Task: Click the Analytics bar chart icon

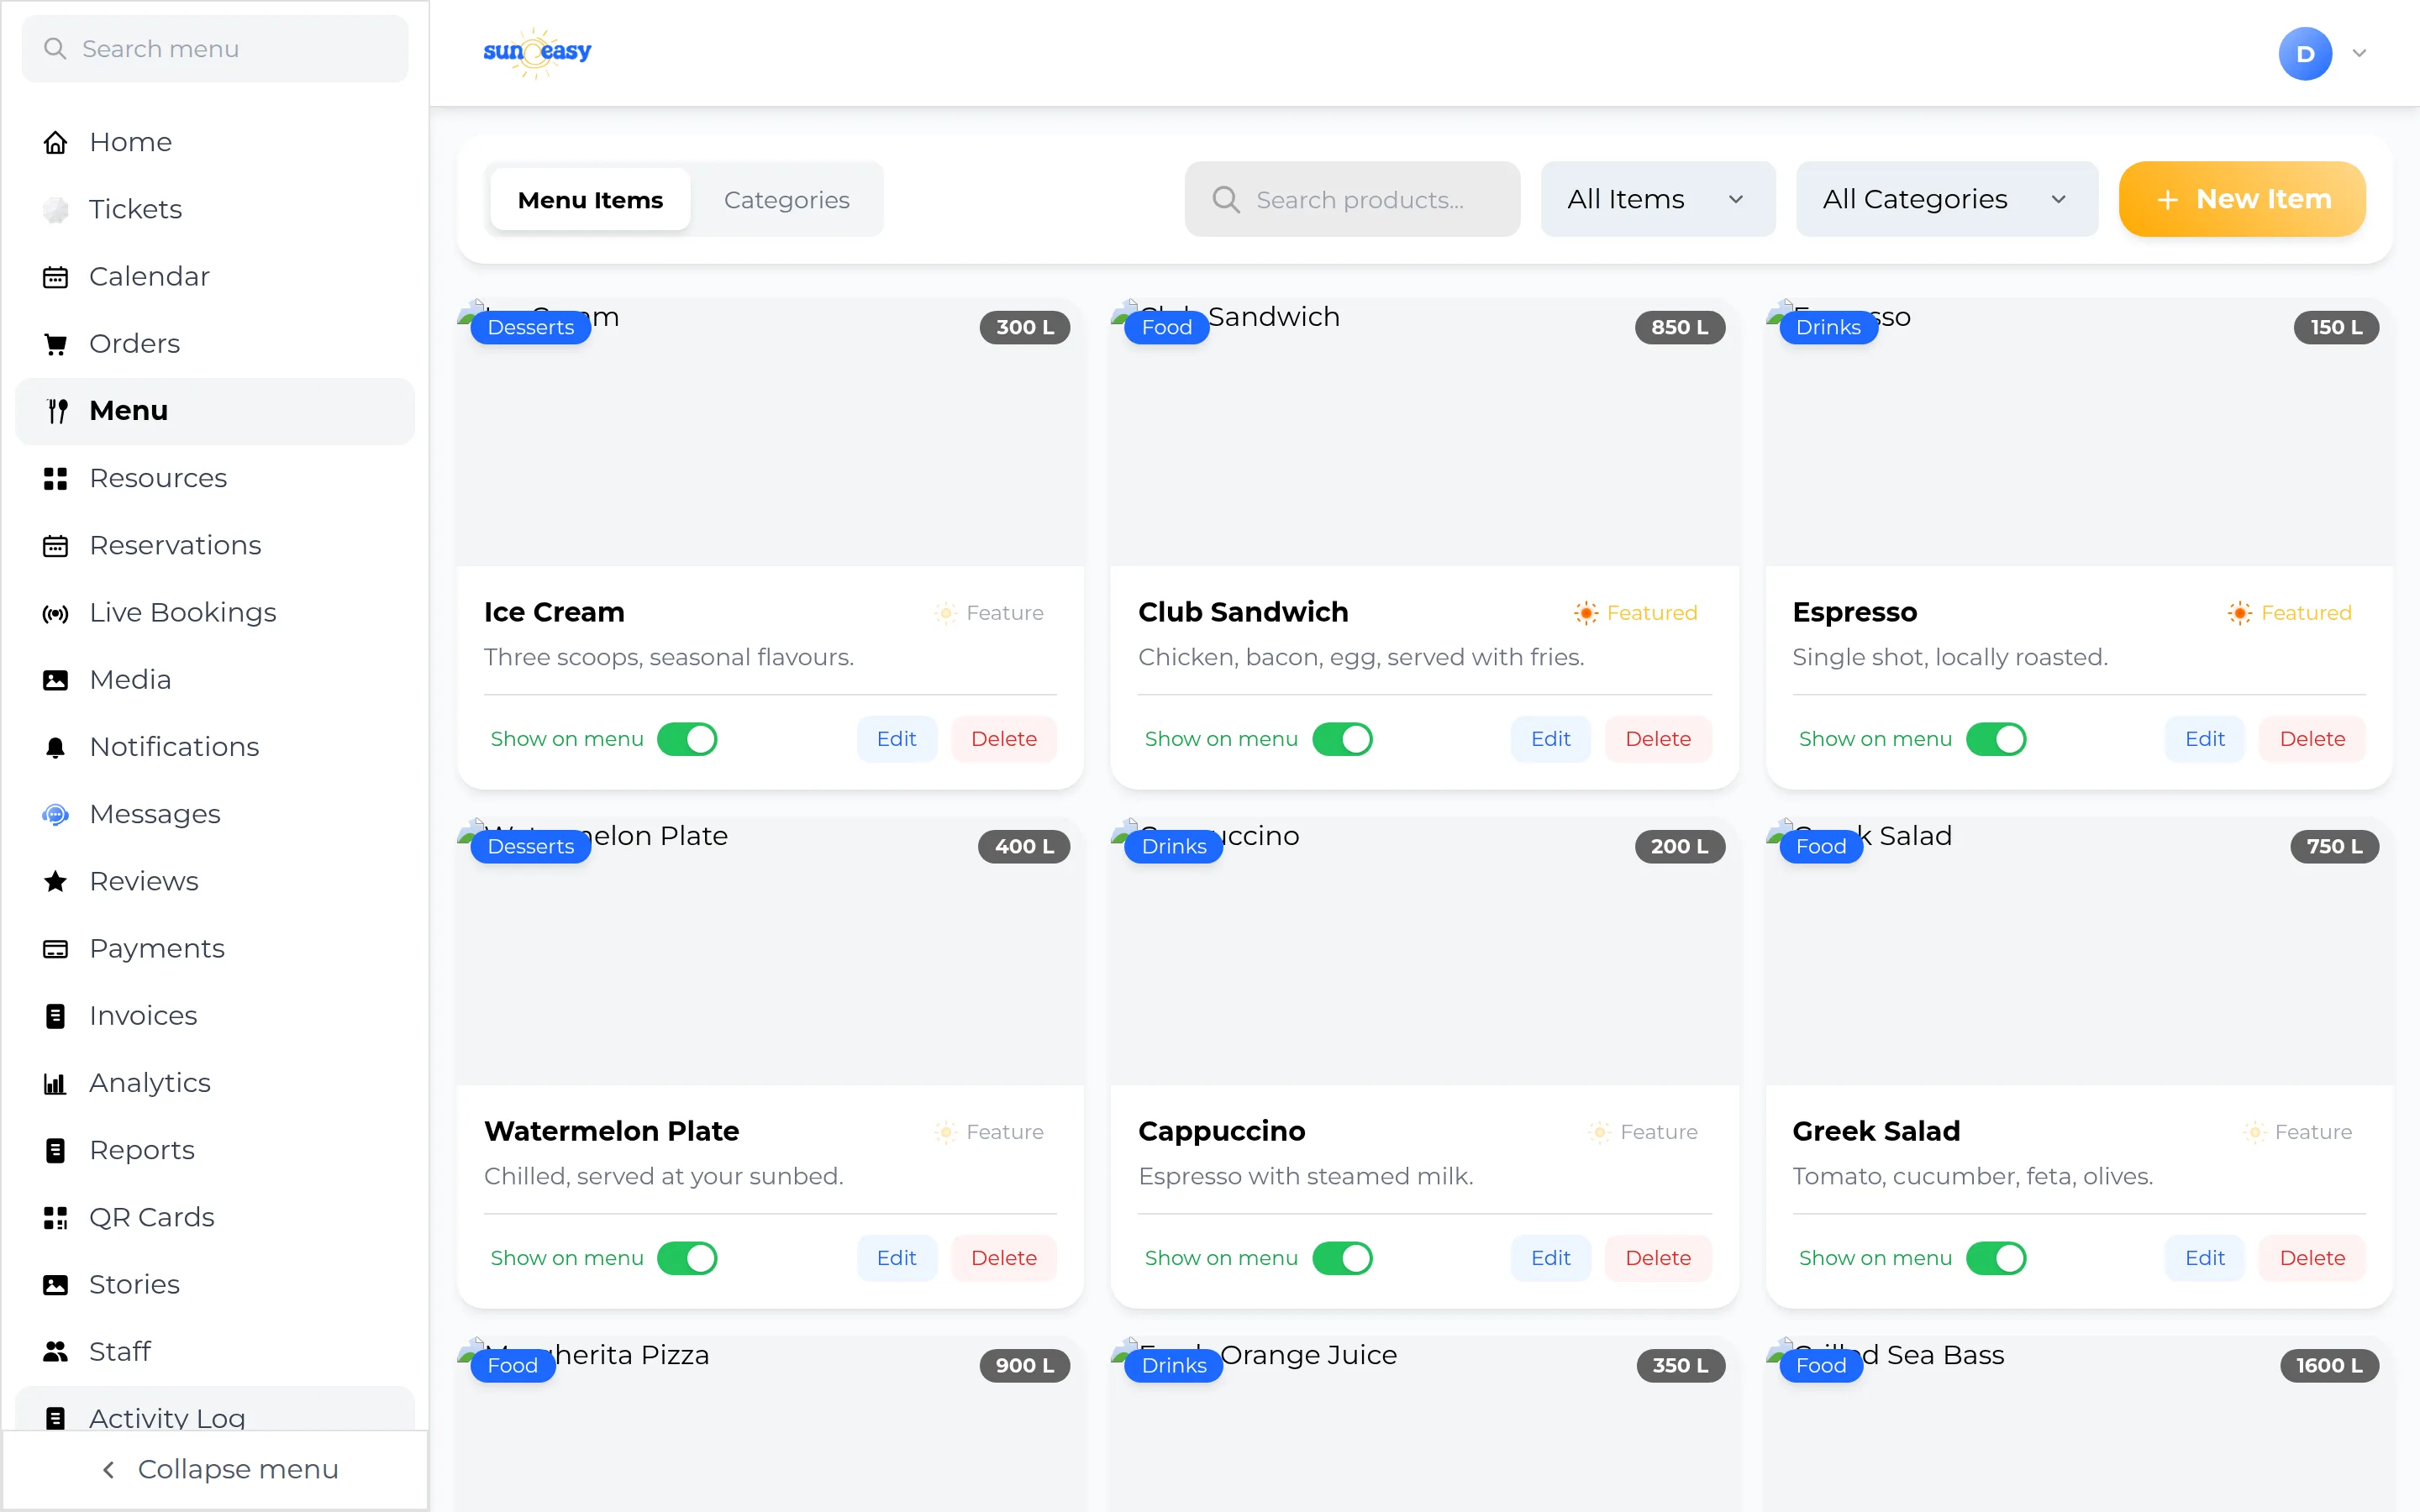Action: (x=56, y=1083)
